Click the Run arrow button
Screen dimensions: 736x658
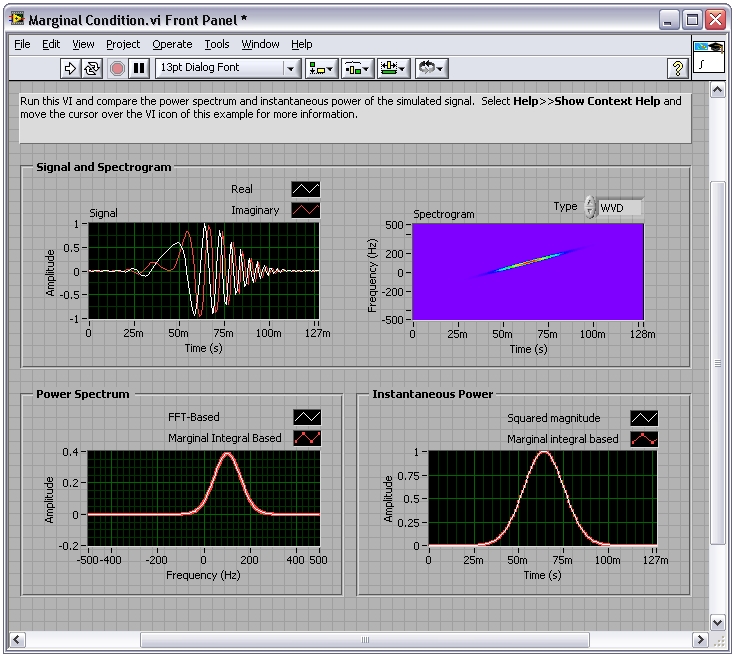(70, 68)
